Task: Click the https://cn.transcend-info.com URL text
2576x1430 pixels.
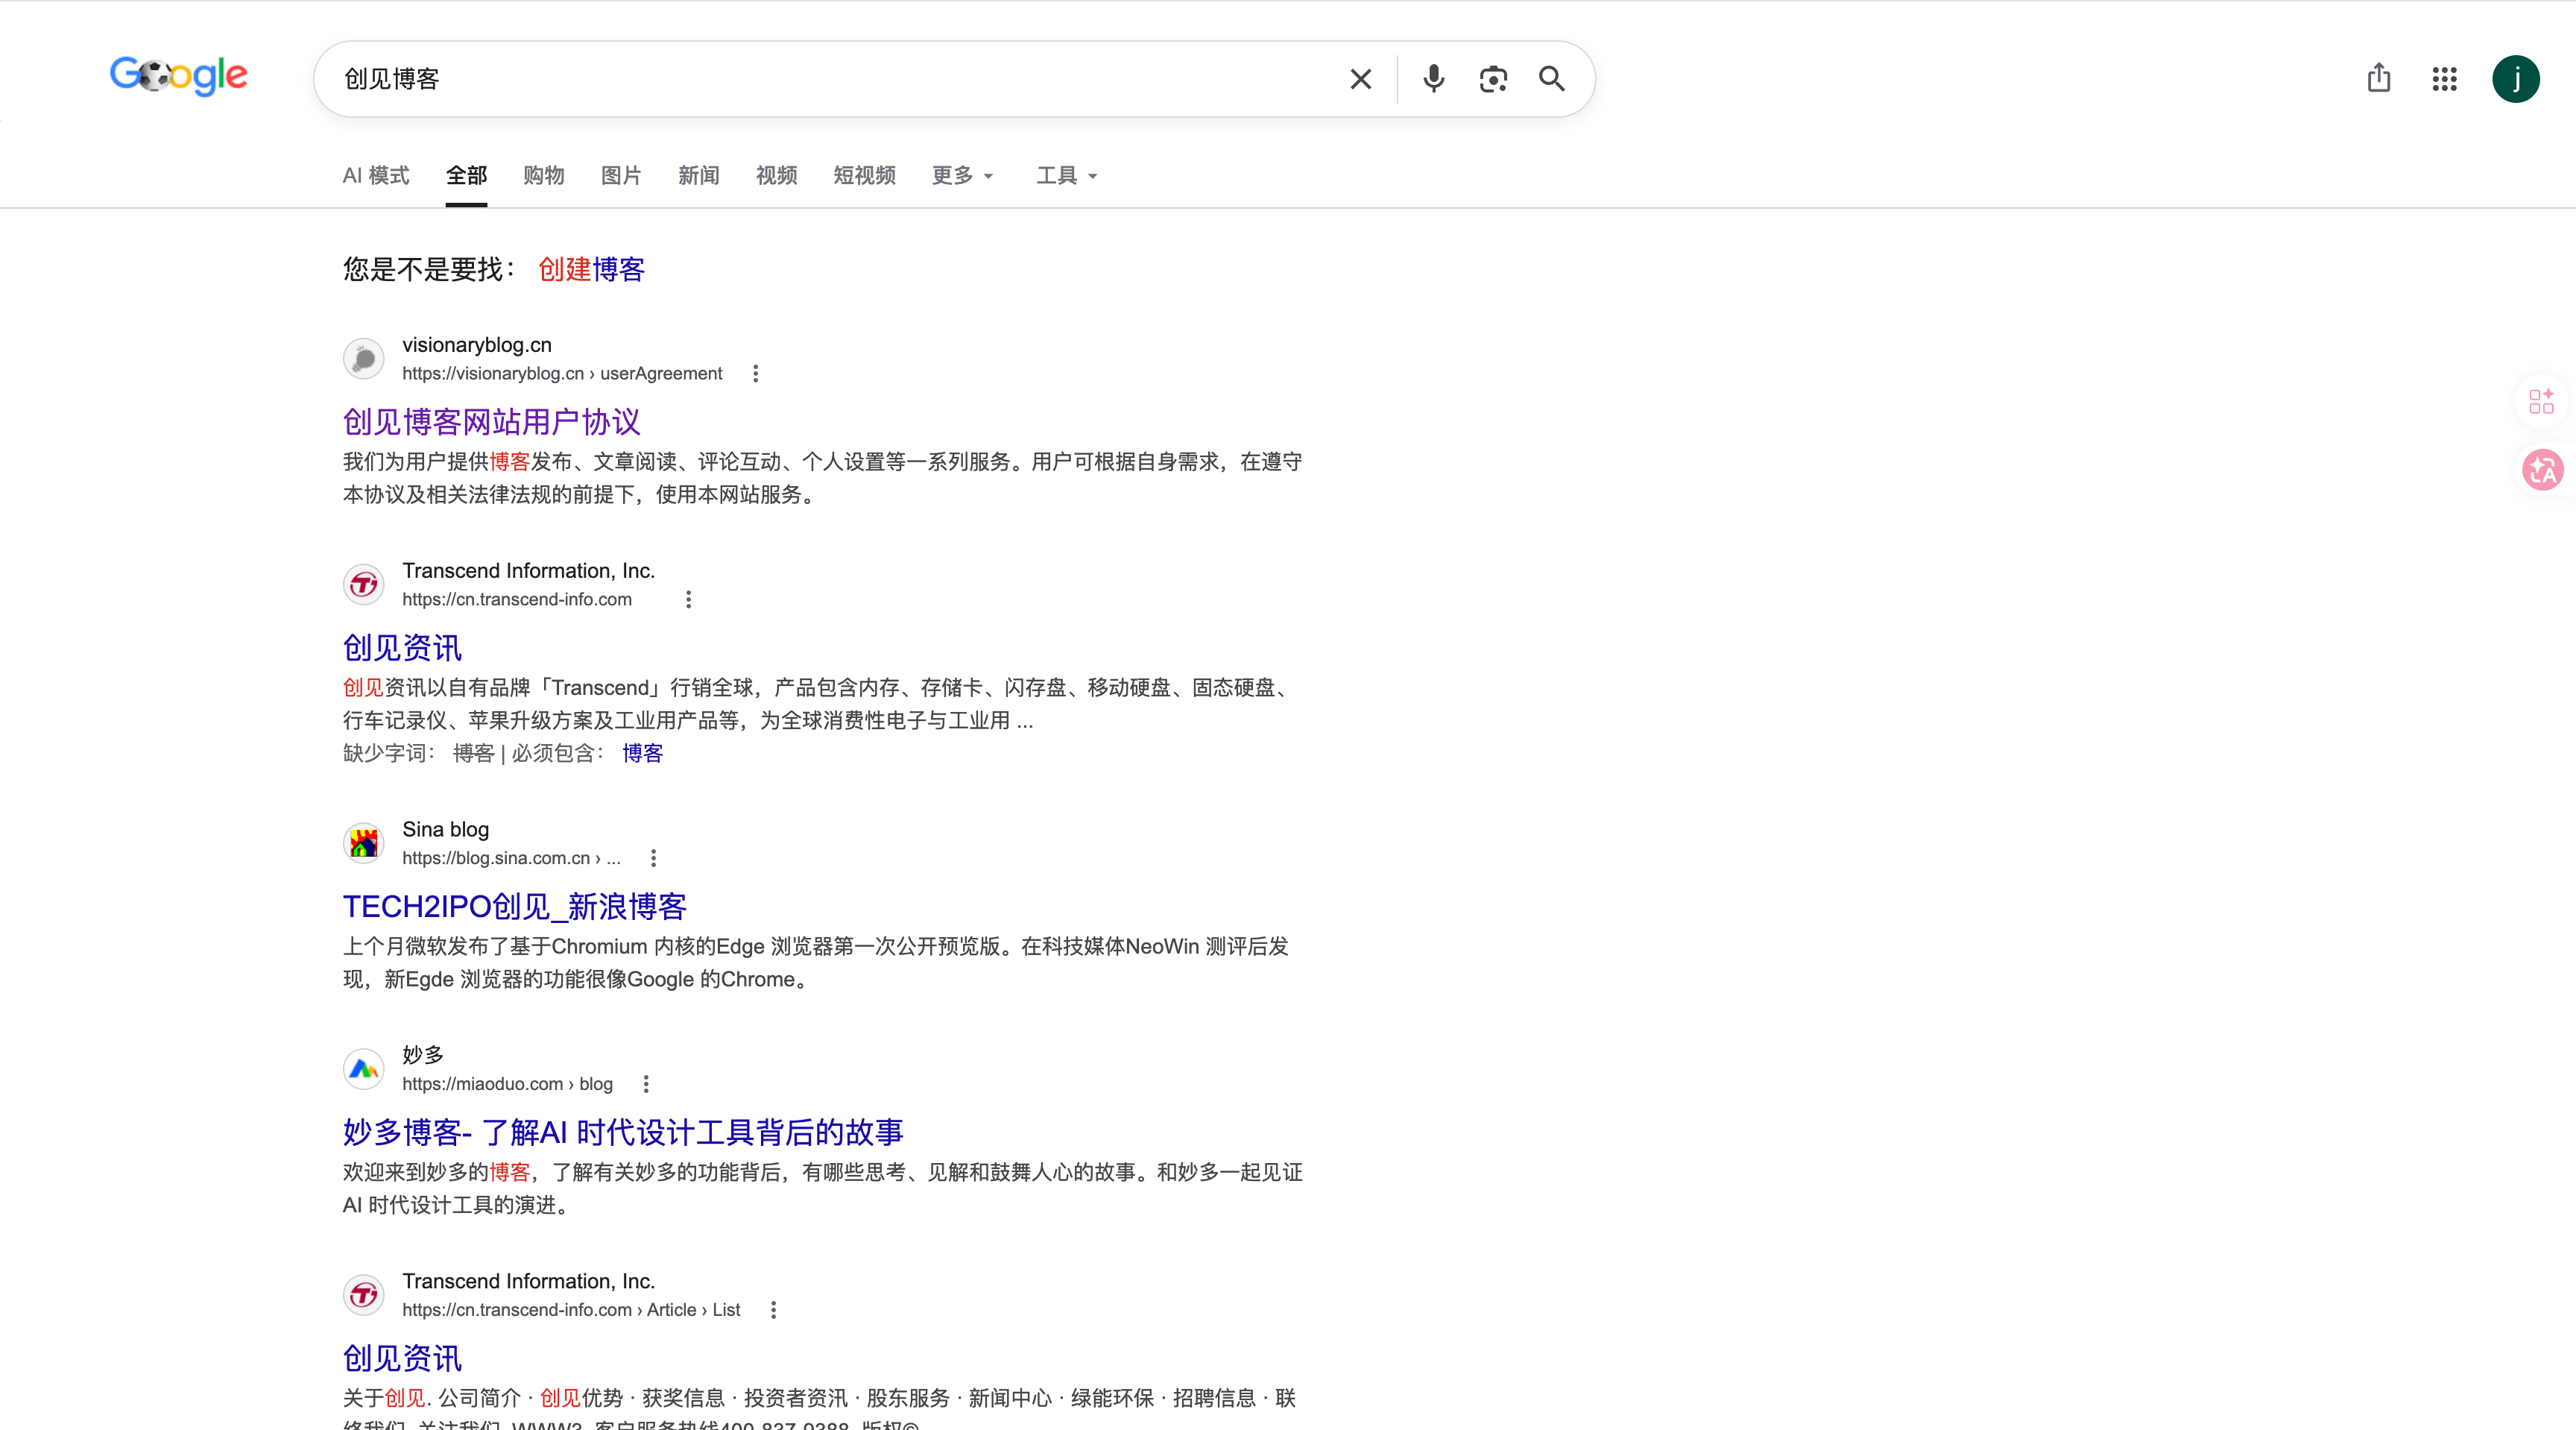Action: 517,600
